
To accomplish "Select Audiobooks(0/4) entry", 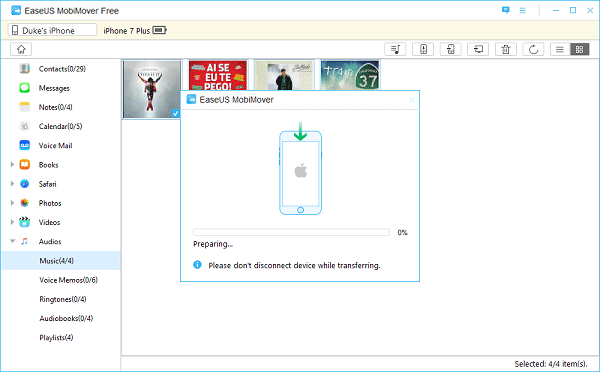I will [x=66, y=318].
